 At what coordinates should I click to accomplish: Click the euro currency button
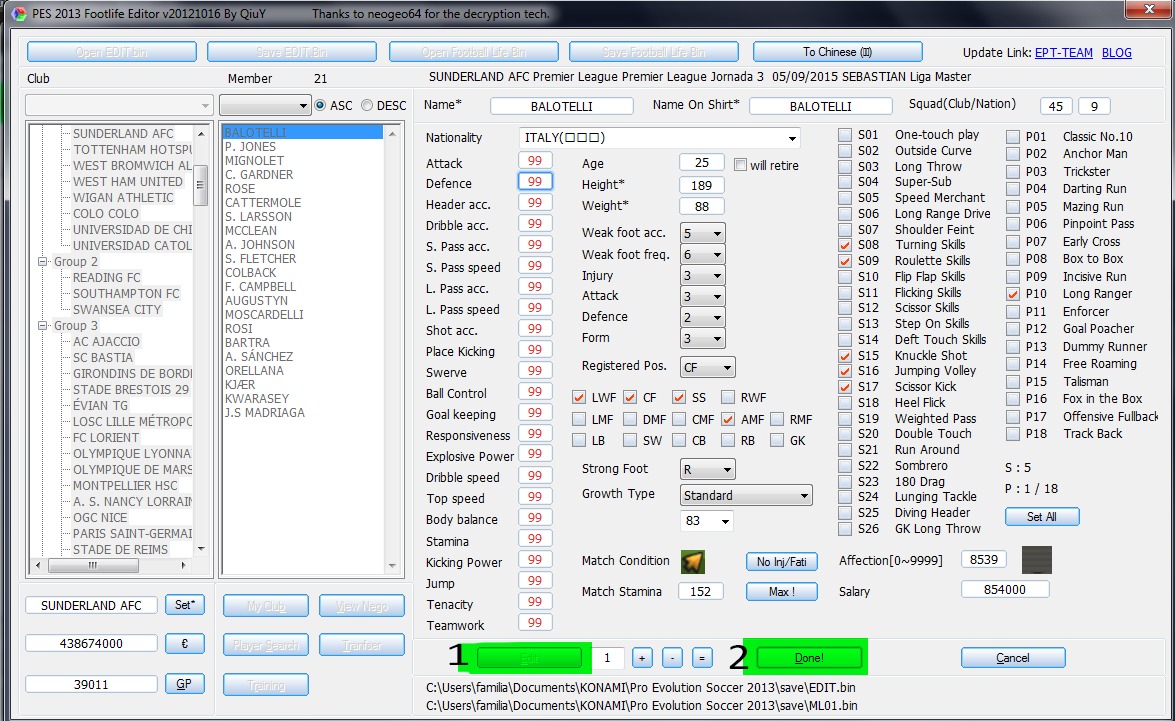184,644
